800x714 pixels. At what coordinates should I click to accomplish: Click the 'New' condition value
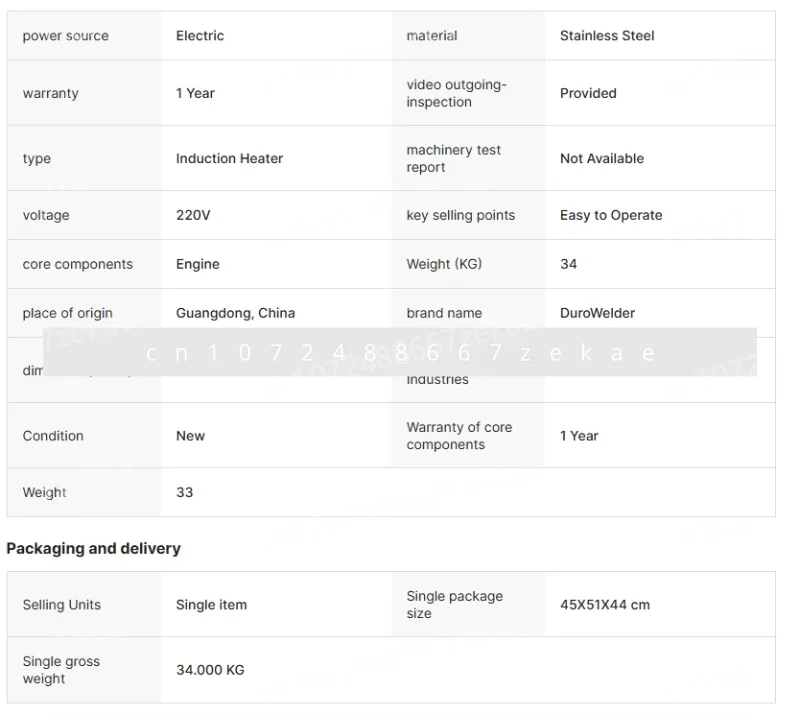click(190, 436)
